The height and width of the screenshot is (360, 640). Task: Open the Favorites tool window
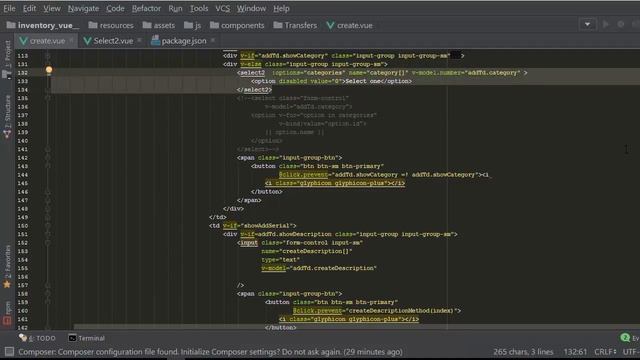point(7,267)
